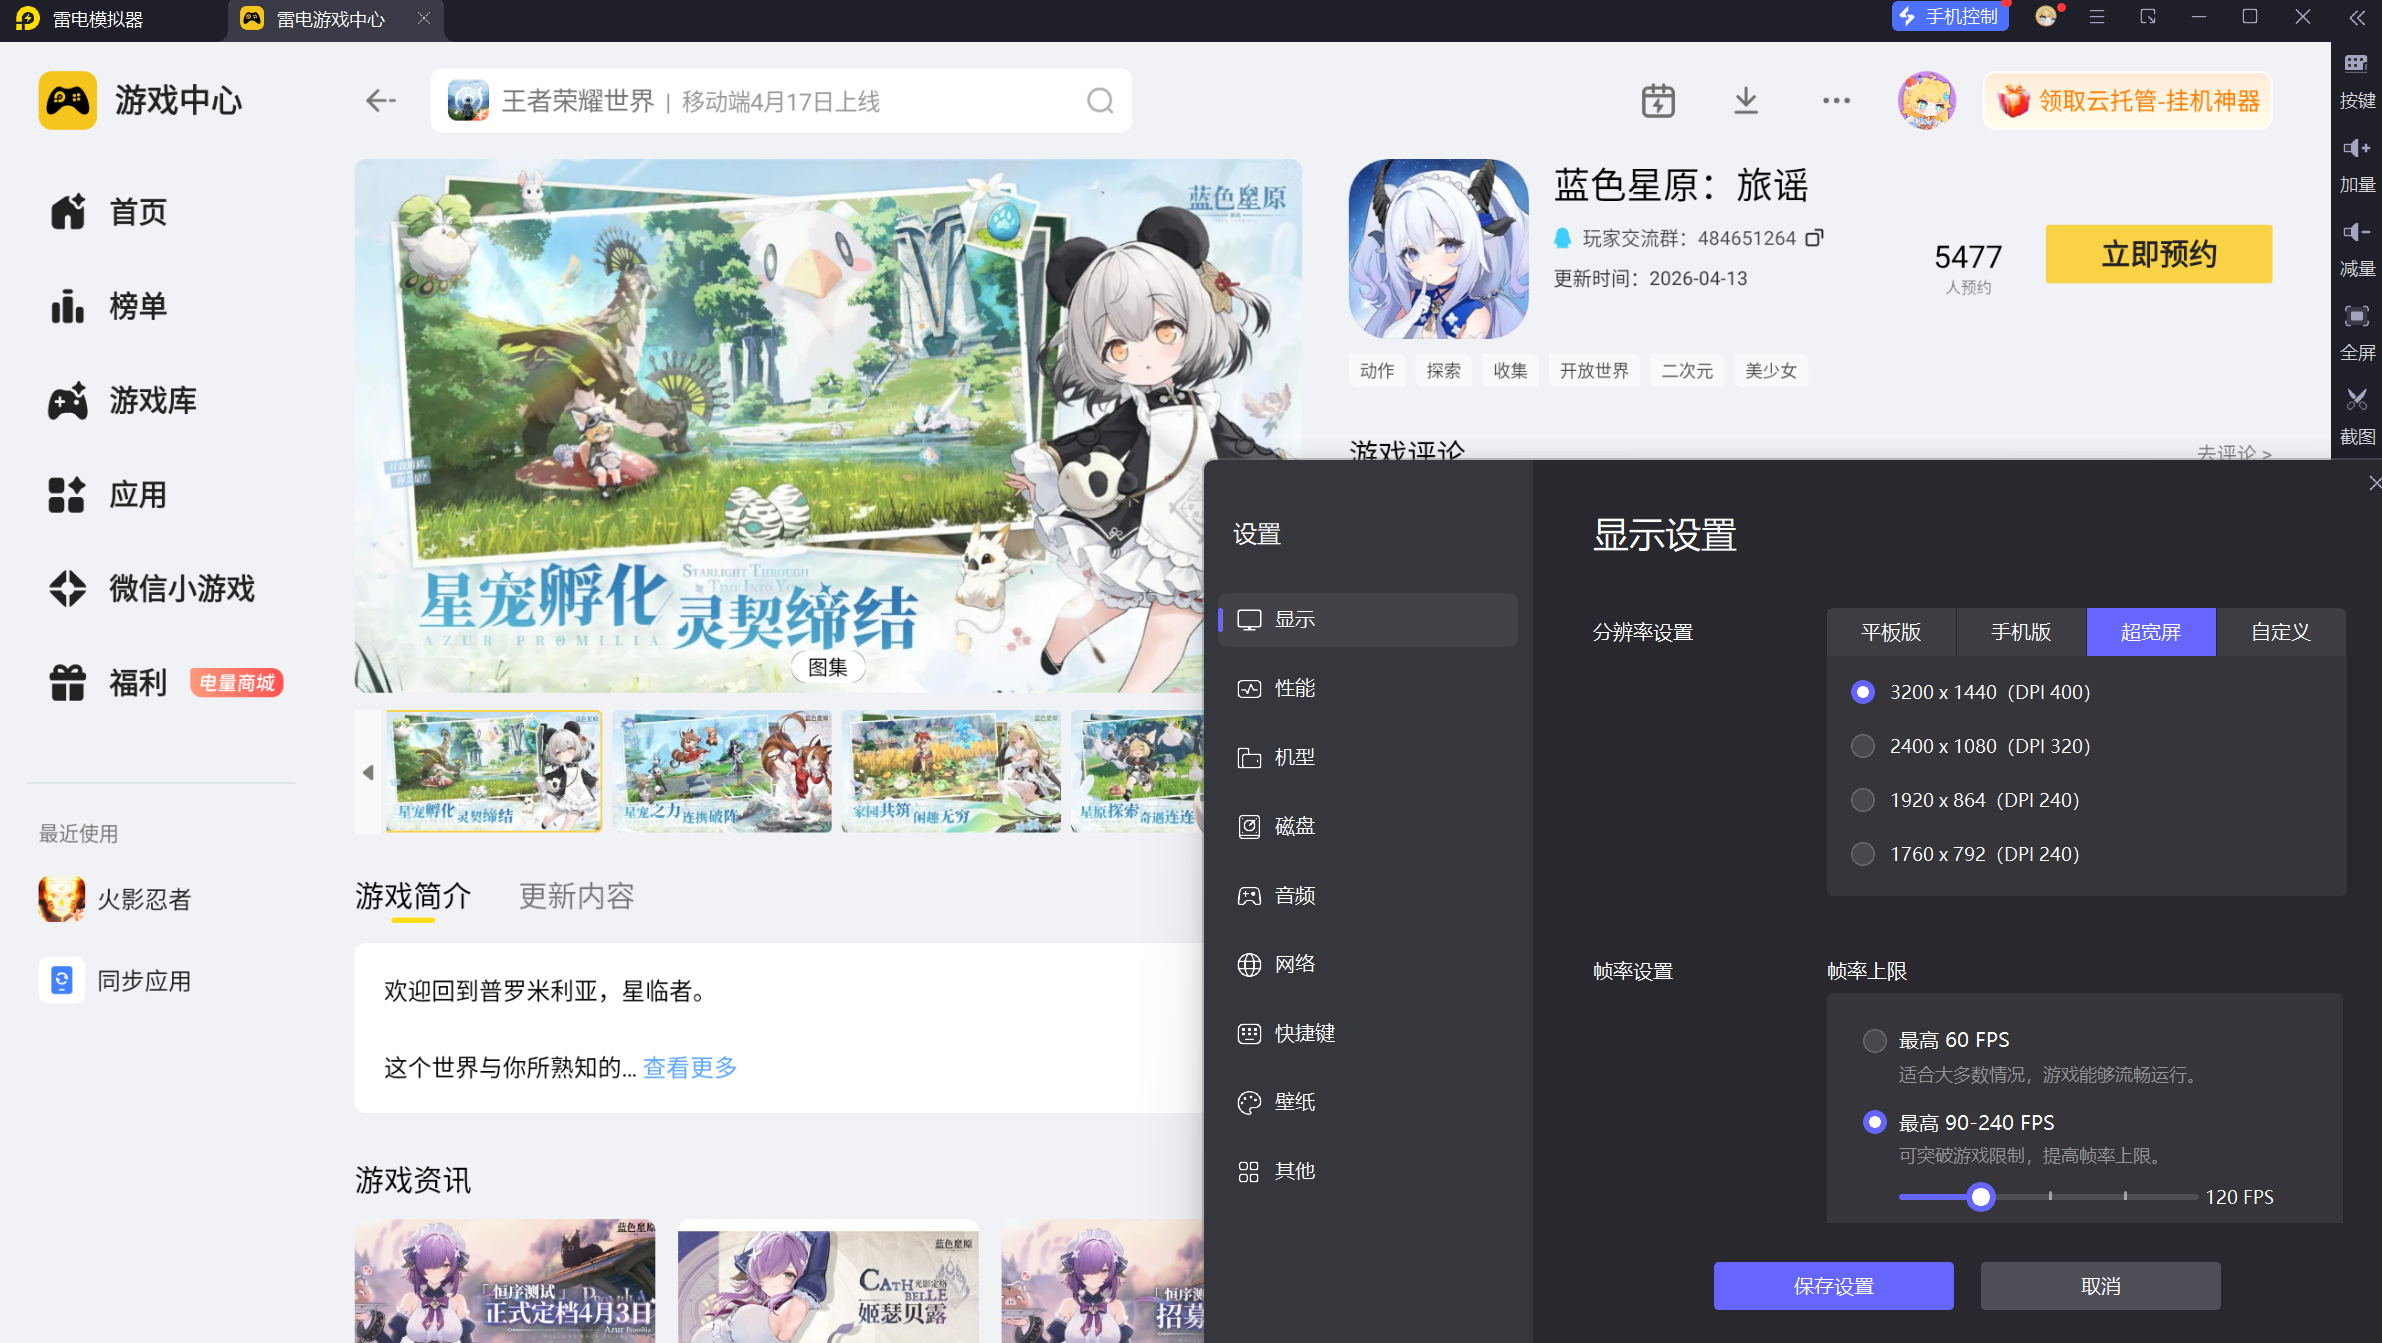
Task: Select 2400 x 1080 resolution option
Action: click(1863, 746)
